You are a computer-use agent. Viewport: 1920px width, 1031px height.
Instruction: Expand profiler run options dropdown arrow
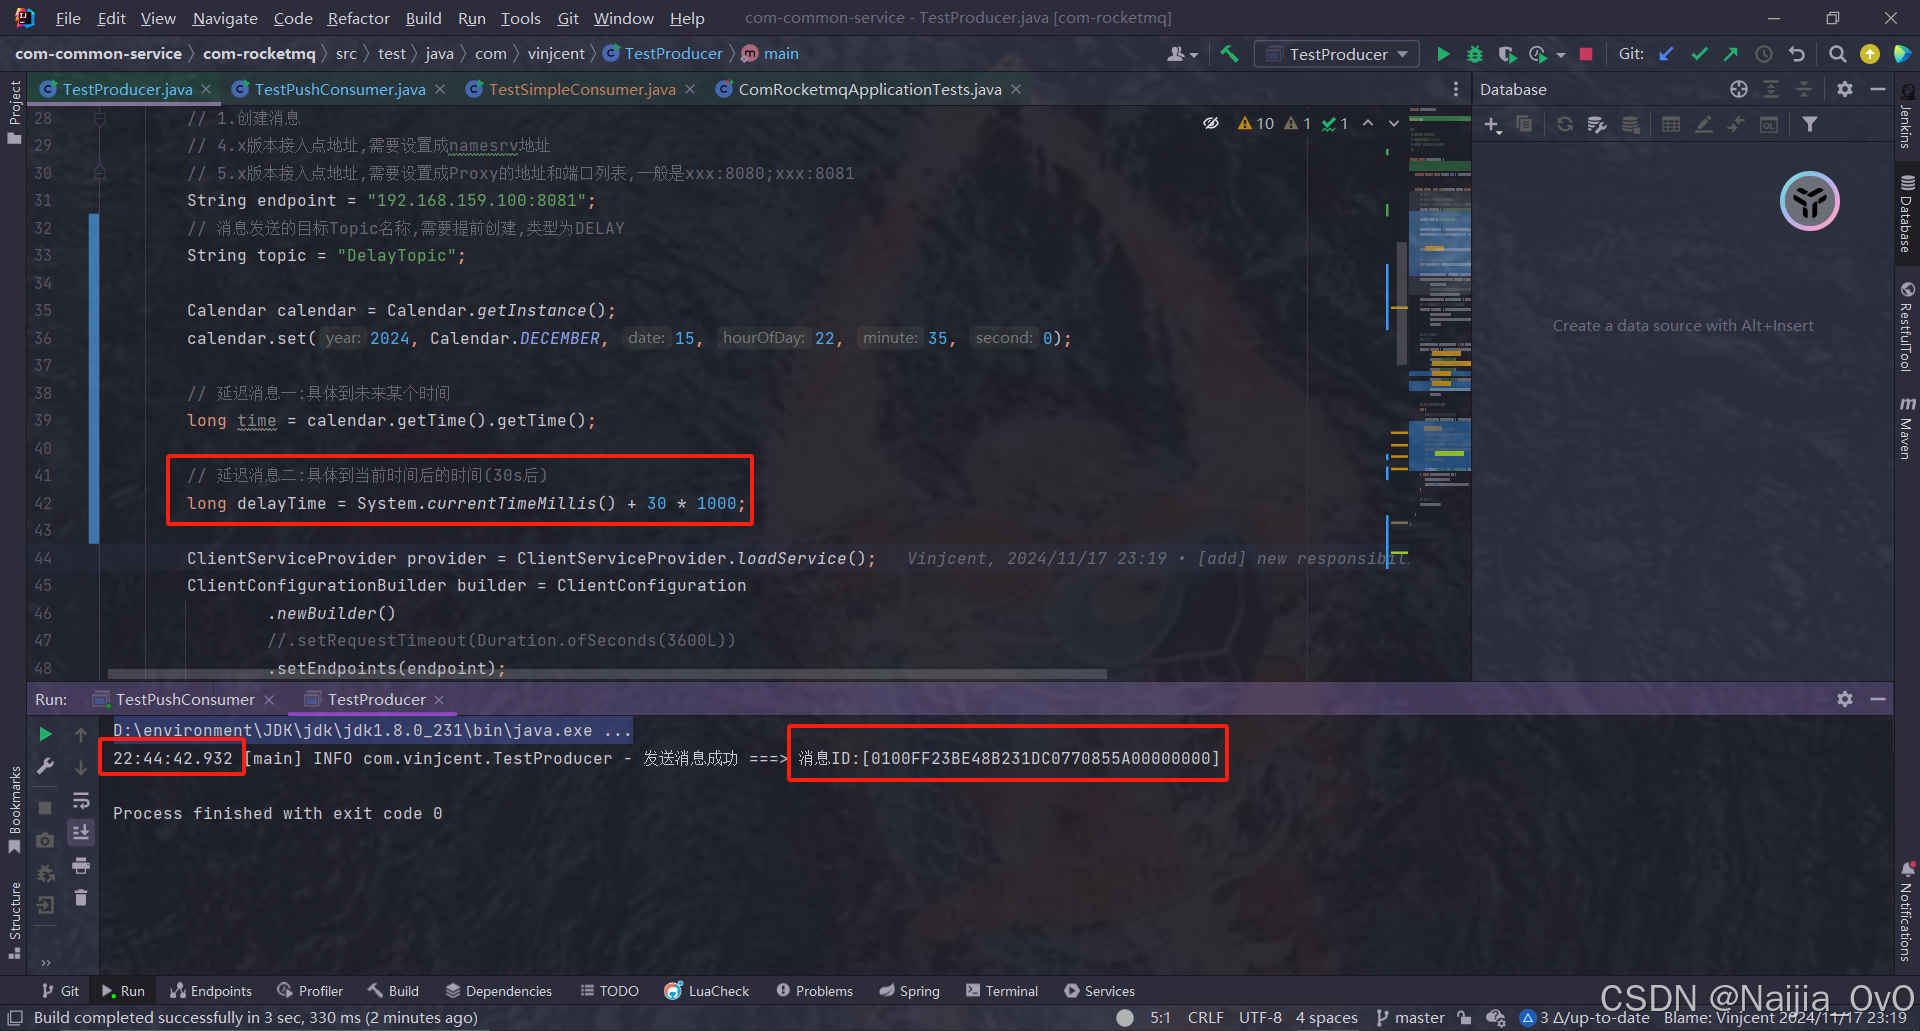coord(1561,56)
